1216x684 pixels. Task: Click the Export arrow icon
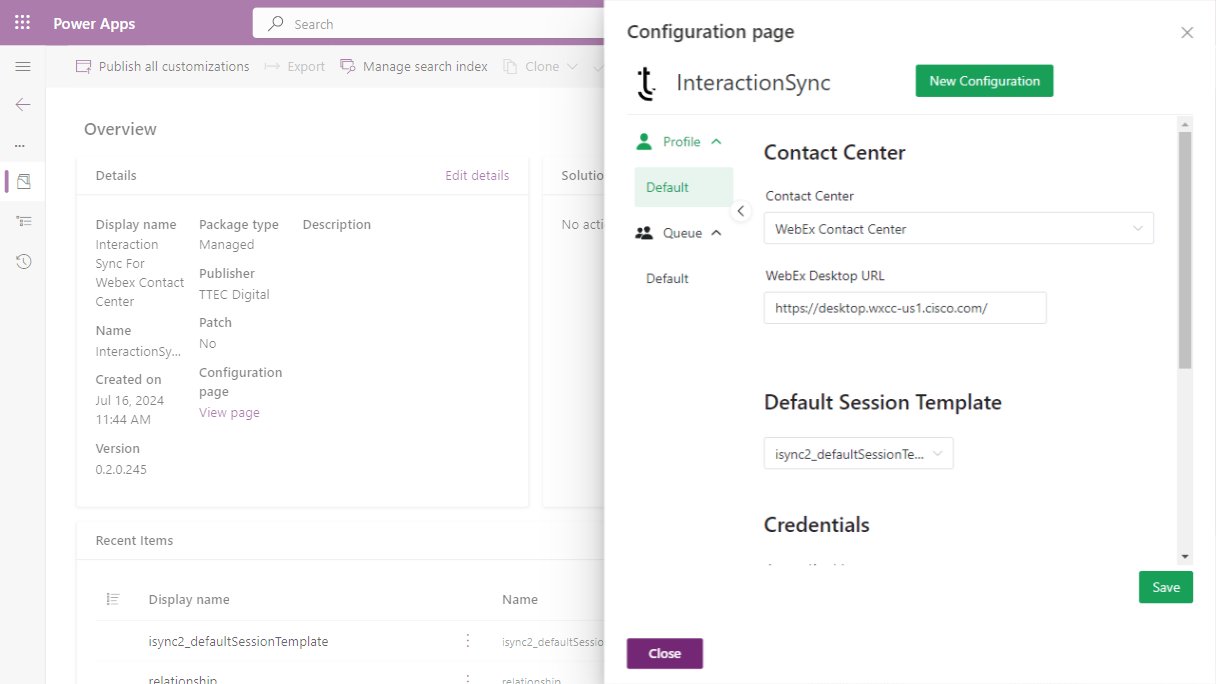click(x=272, y=66)
